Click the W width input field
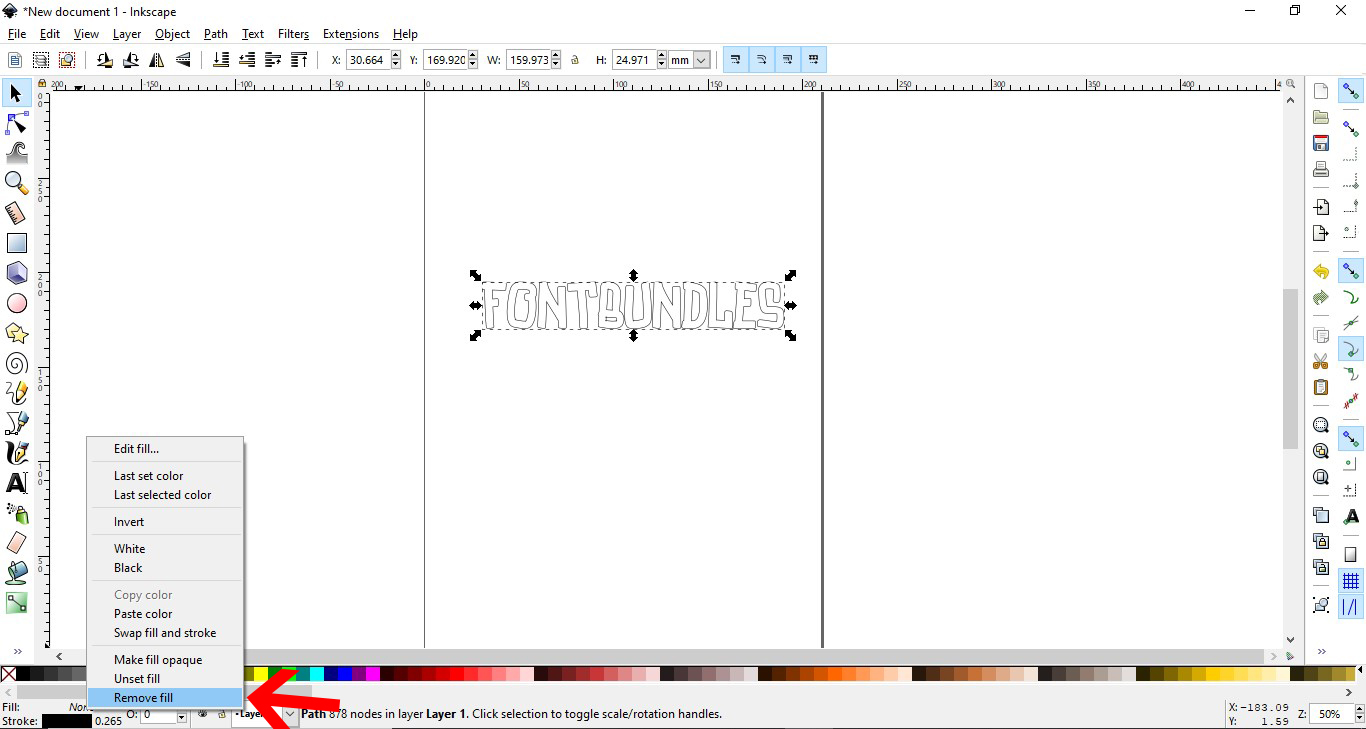This screenshot has height=729, width=1366. coord(530,60)
